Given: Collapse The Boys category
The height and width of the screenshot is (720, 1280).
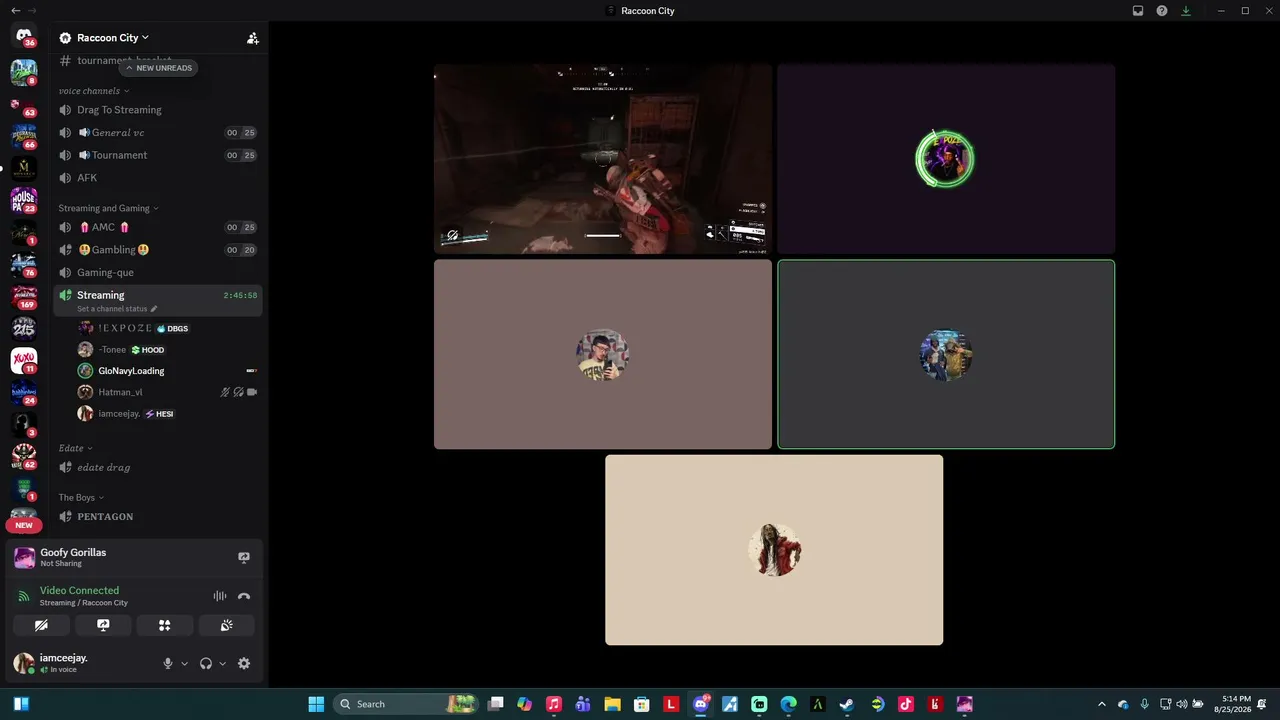Looking at the screenshot, I should [81, 497].
